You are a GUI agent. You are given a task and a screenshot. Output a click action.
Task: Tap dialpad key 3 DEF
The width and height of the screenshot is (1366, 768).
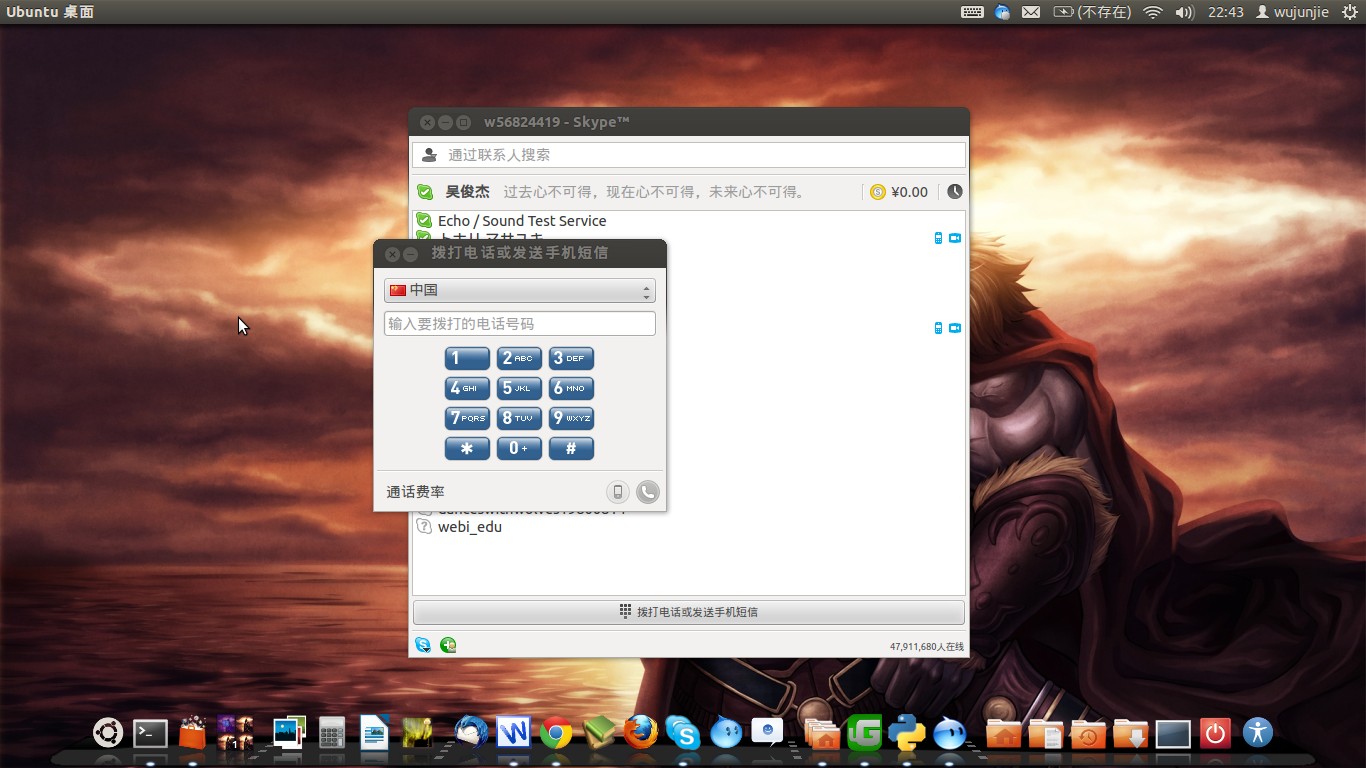[571, 358]
